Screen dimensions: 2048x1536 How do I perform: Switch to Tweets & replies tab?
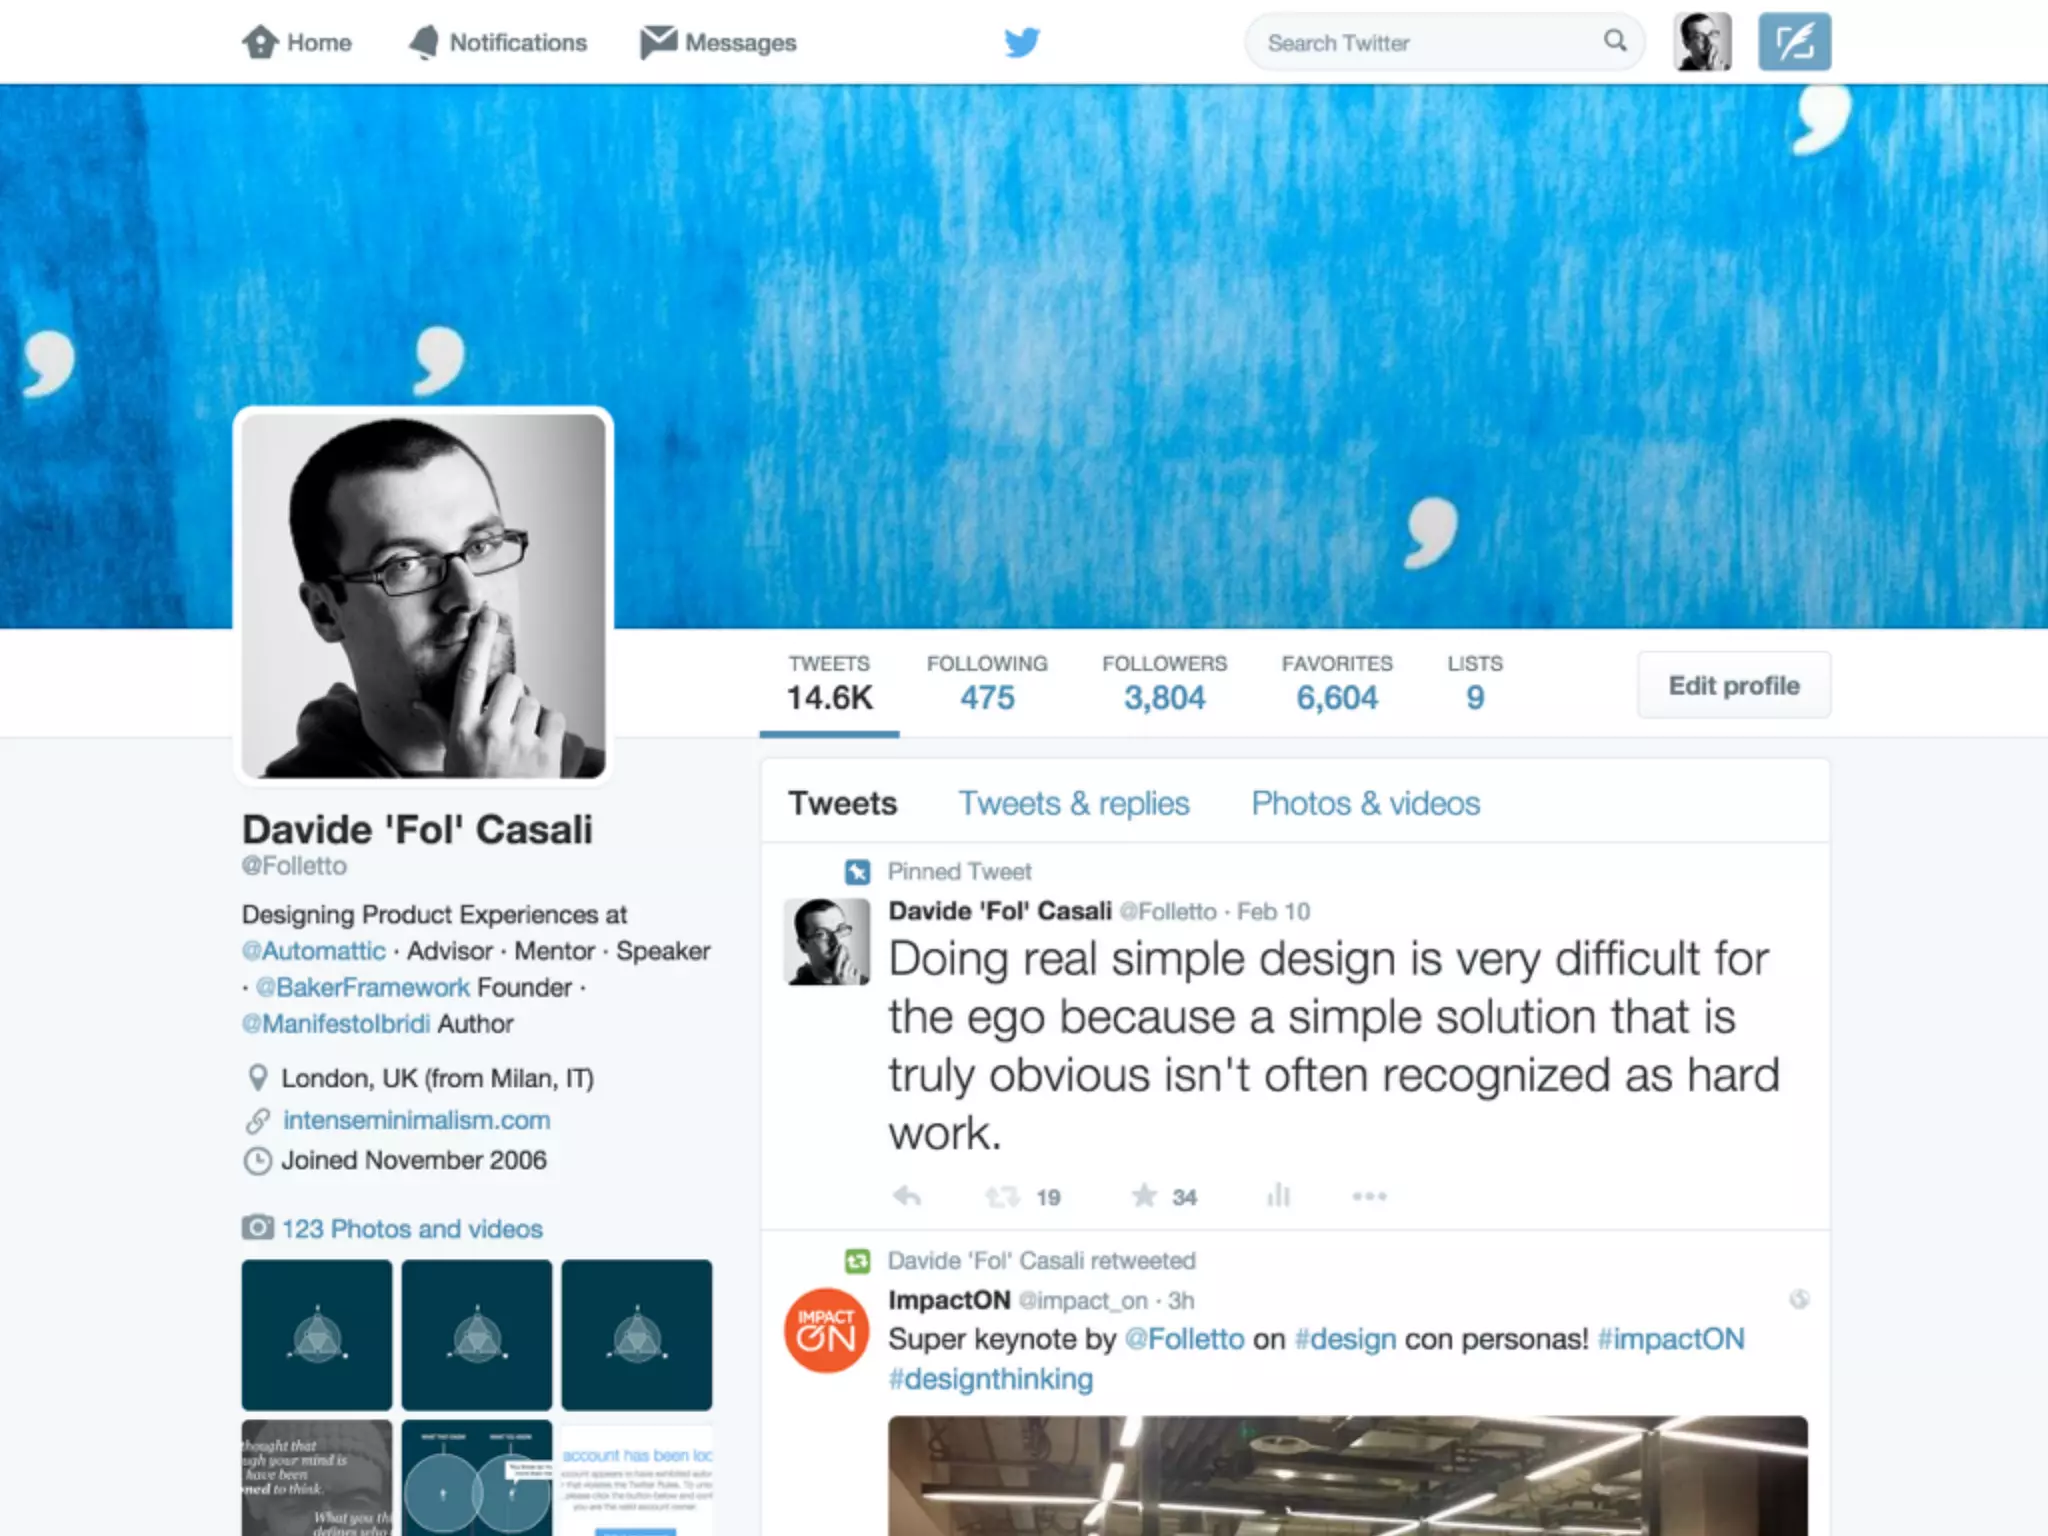(1074, 803)
